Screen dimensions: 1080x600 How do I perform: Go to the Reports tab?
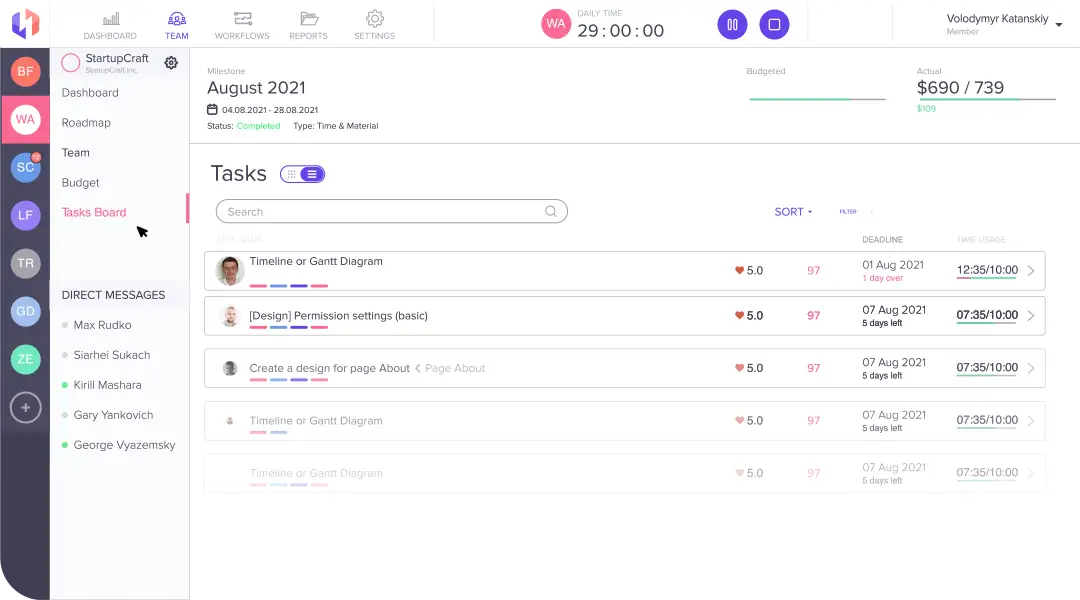pos(308,25)
